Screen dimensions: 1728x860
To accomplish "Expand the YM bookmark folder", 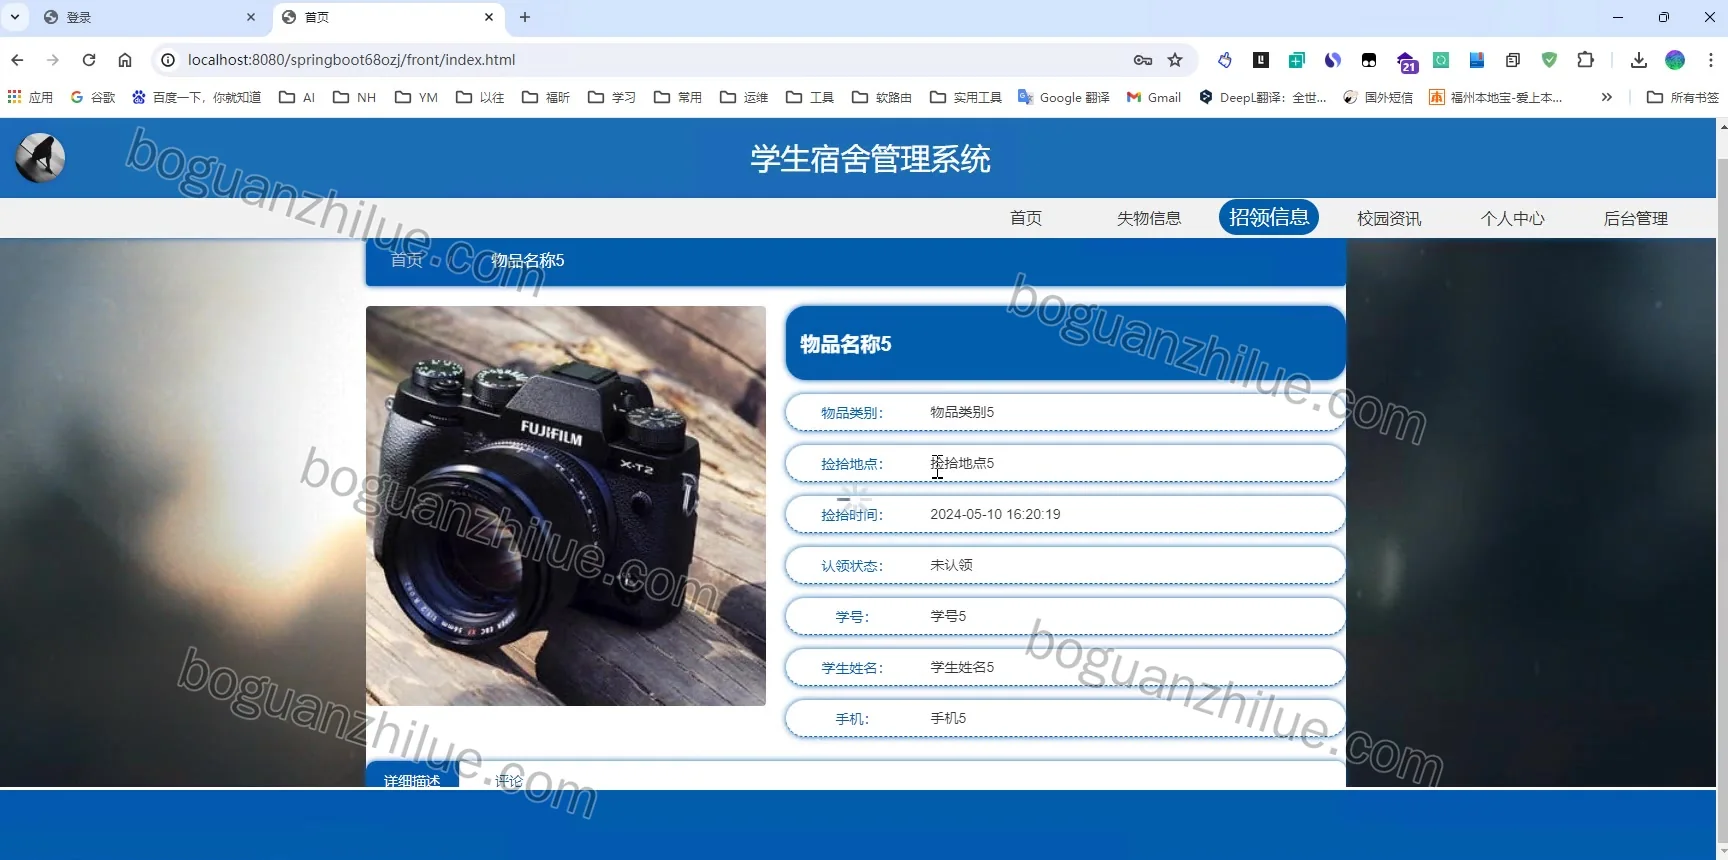I will pyautogui.click(x=417, y=97).
